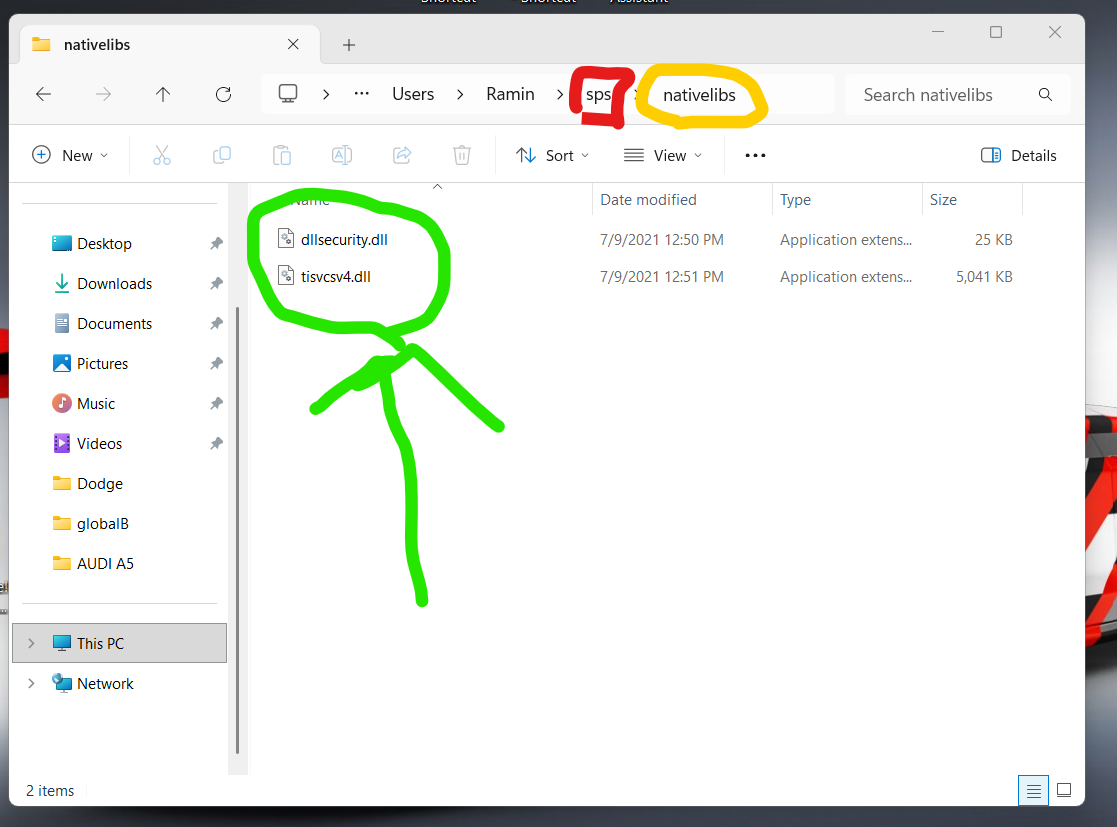1117x827 pixels.
Task: Click the dllsecurity.dll file icon
Action: click(x=286, y=238)
